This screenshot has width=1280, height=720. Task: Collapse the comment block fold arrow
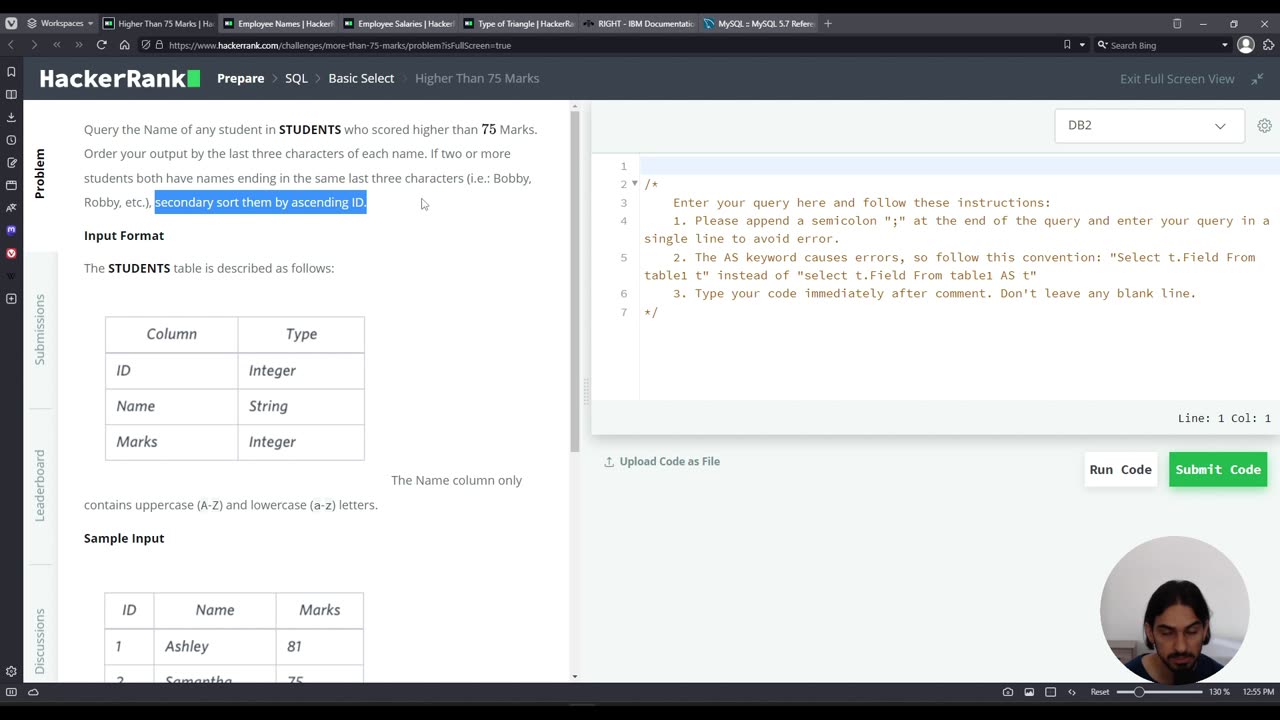click(x=634, y=184)
